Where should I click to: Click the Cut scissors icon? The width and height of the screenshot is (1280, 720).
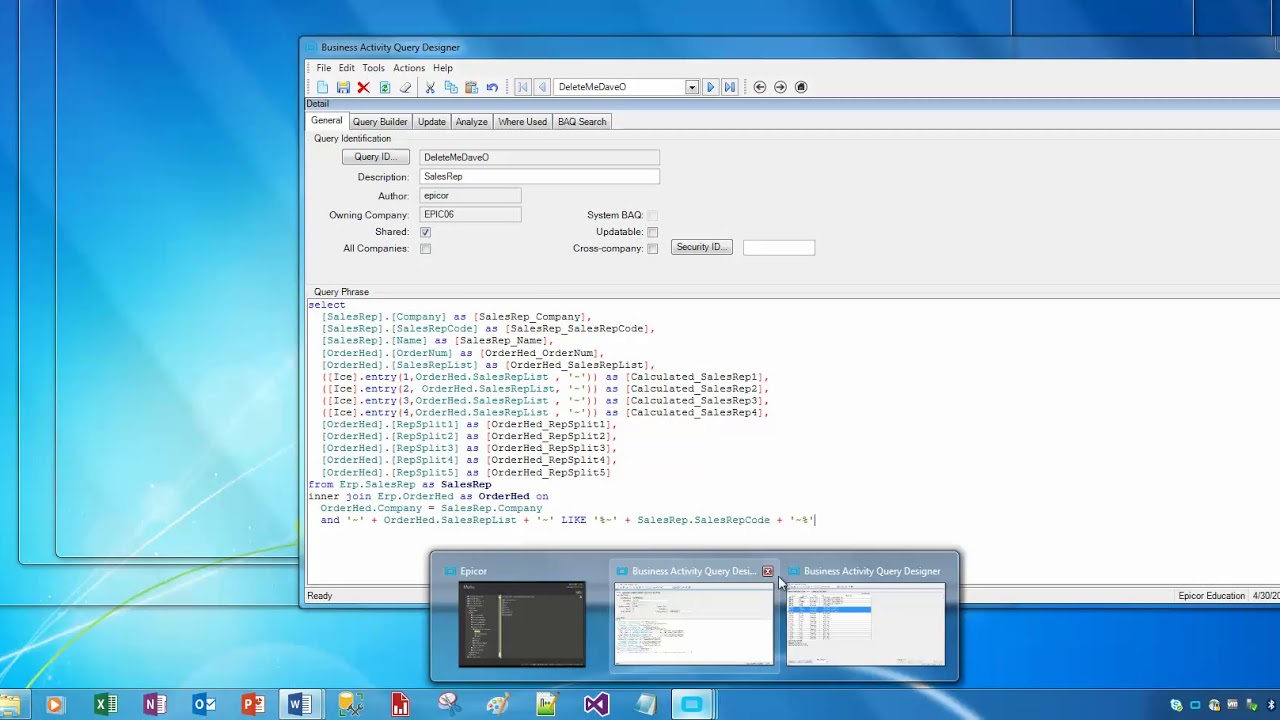pos(430,87)
